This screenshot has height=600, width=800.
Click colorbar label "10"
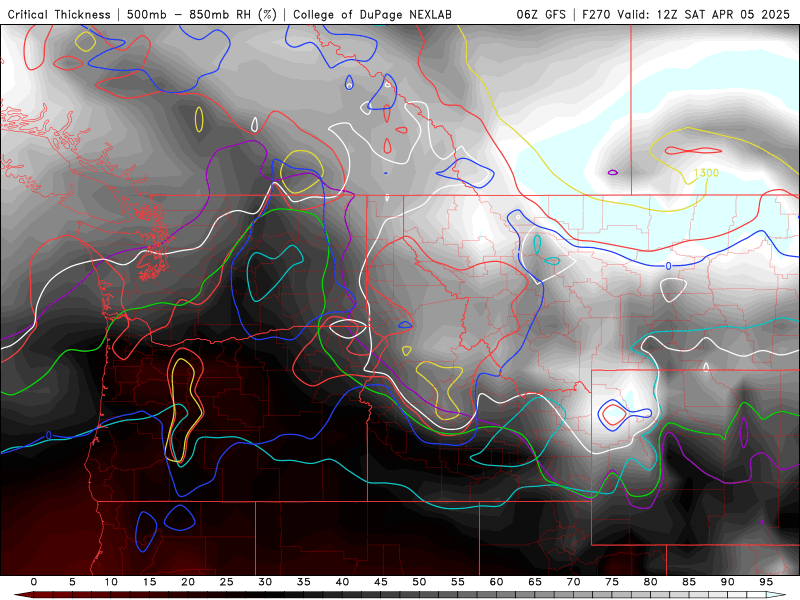click(x=111, y=582)
